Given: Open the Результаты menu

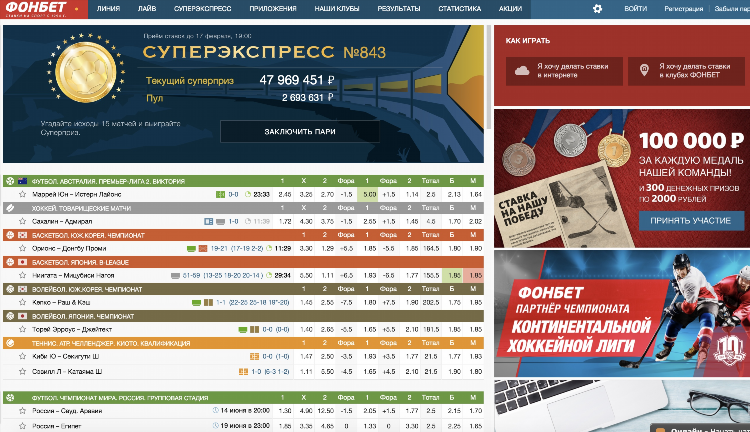Looking at the screenshot, I should (398, 9).
